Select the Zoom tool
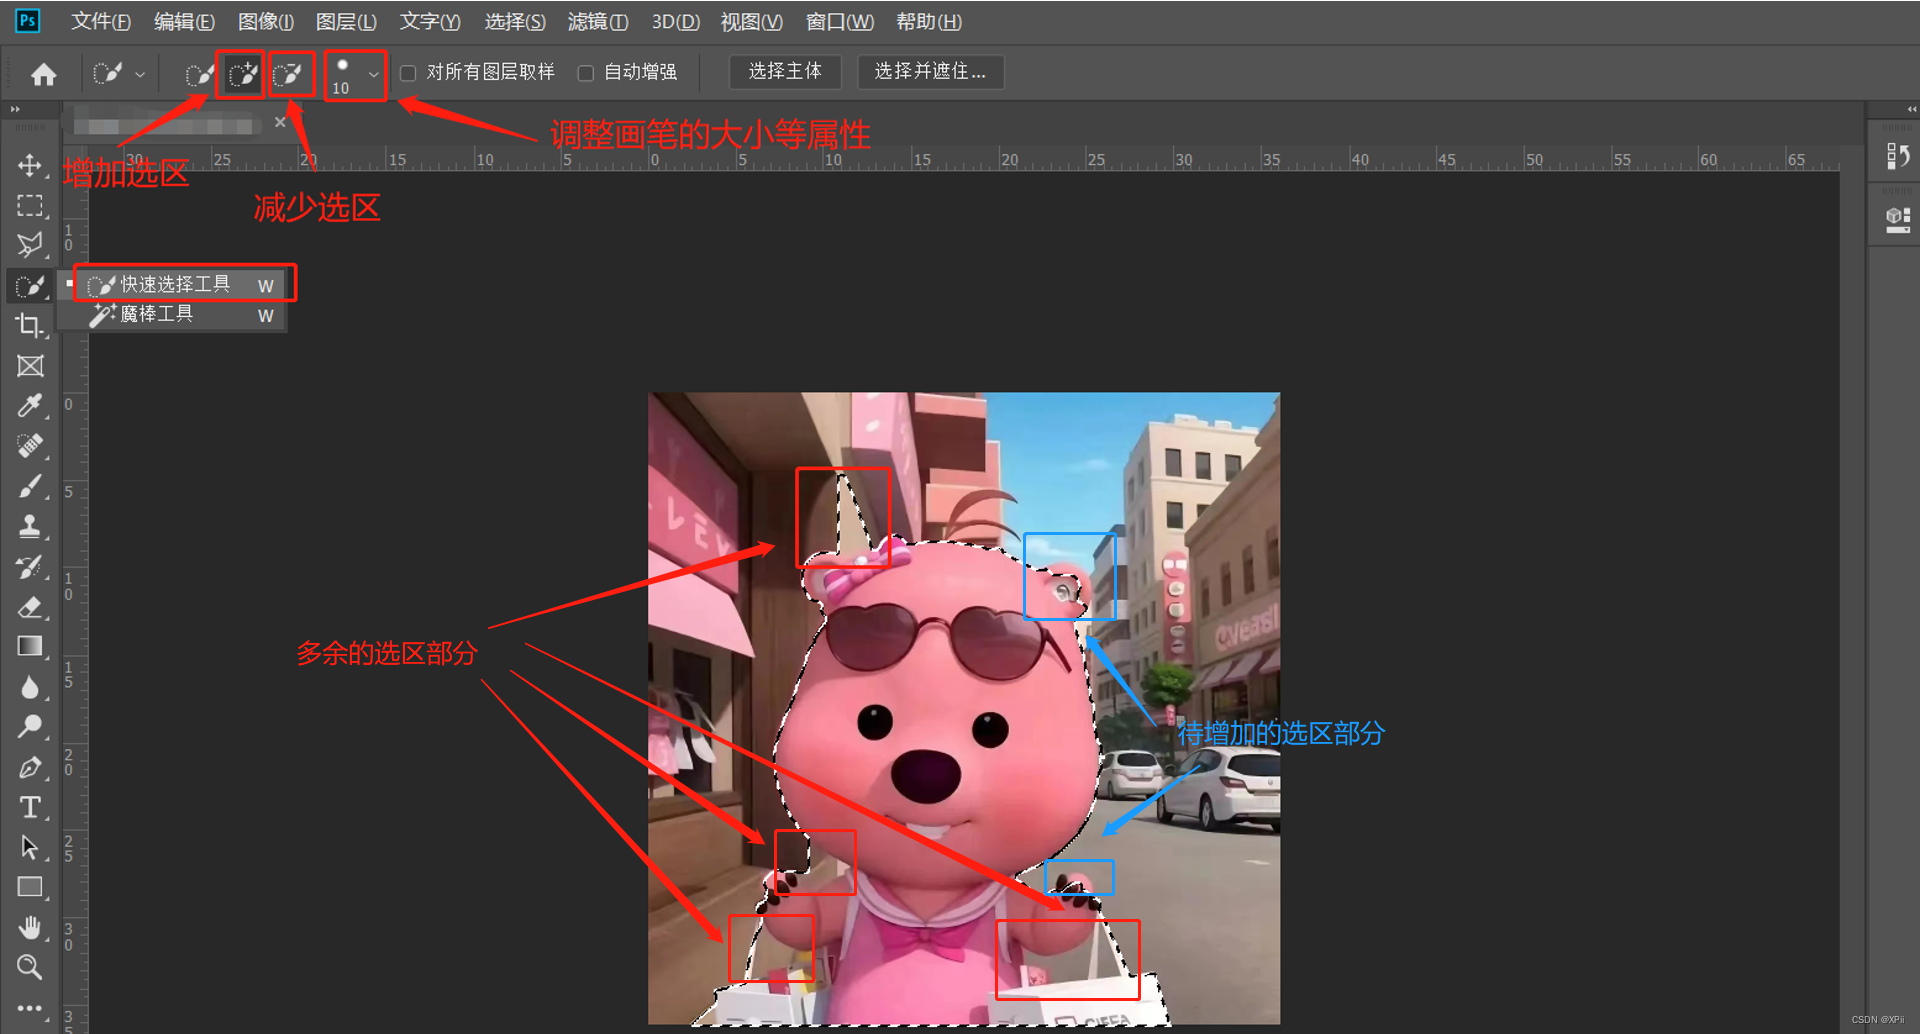 [30, 967]
